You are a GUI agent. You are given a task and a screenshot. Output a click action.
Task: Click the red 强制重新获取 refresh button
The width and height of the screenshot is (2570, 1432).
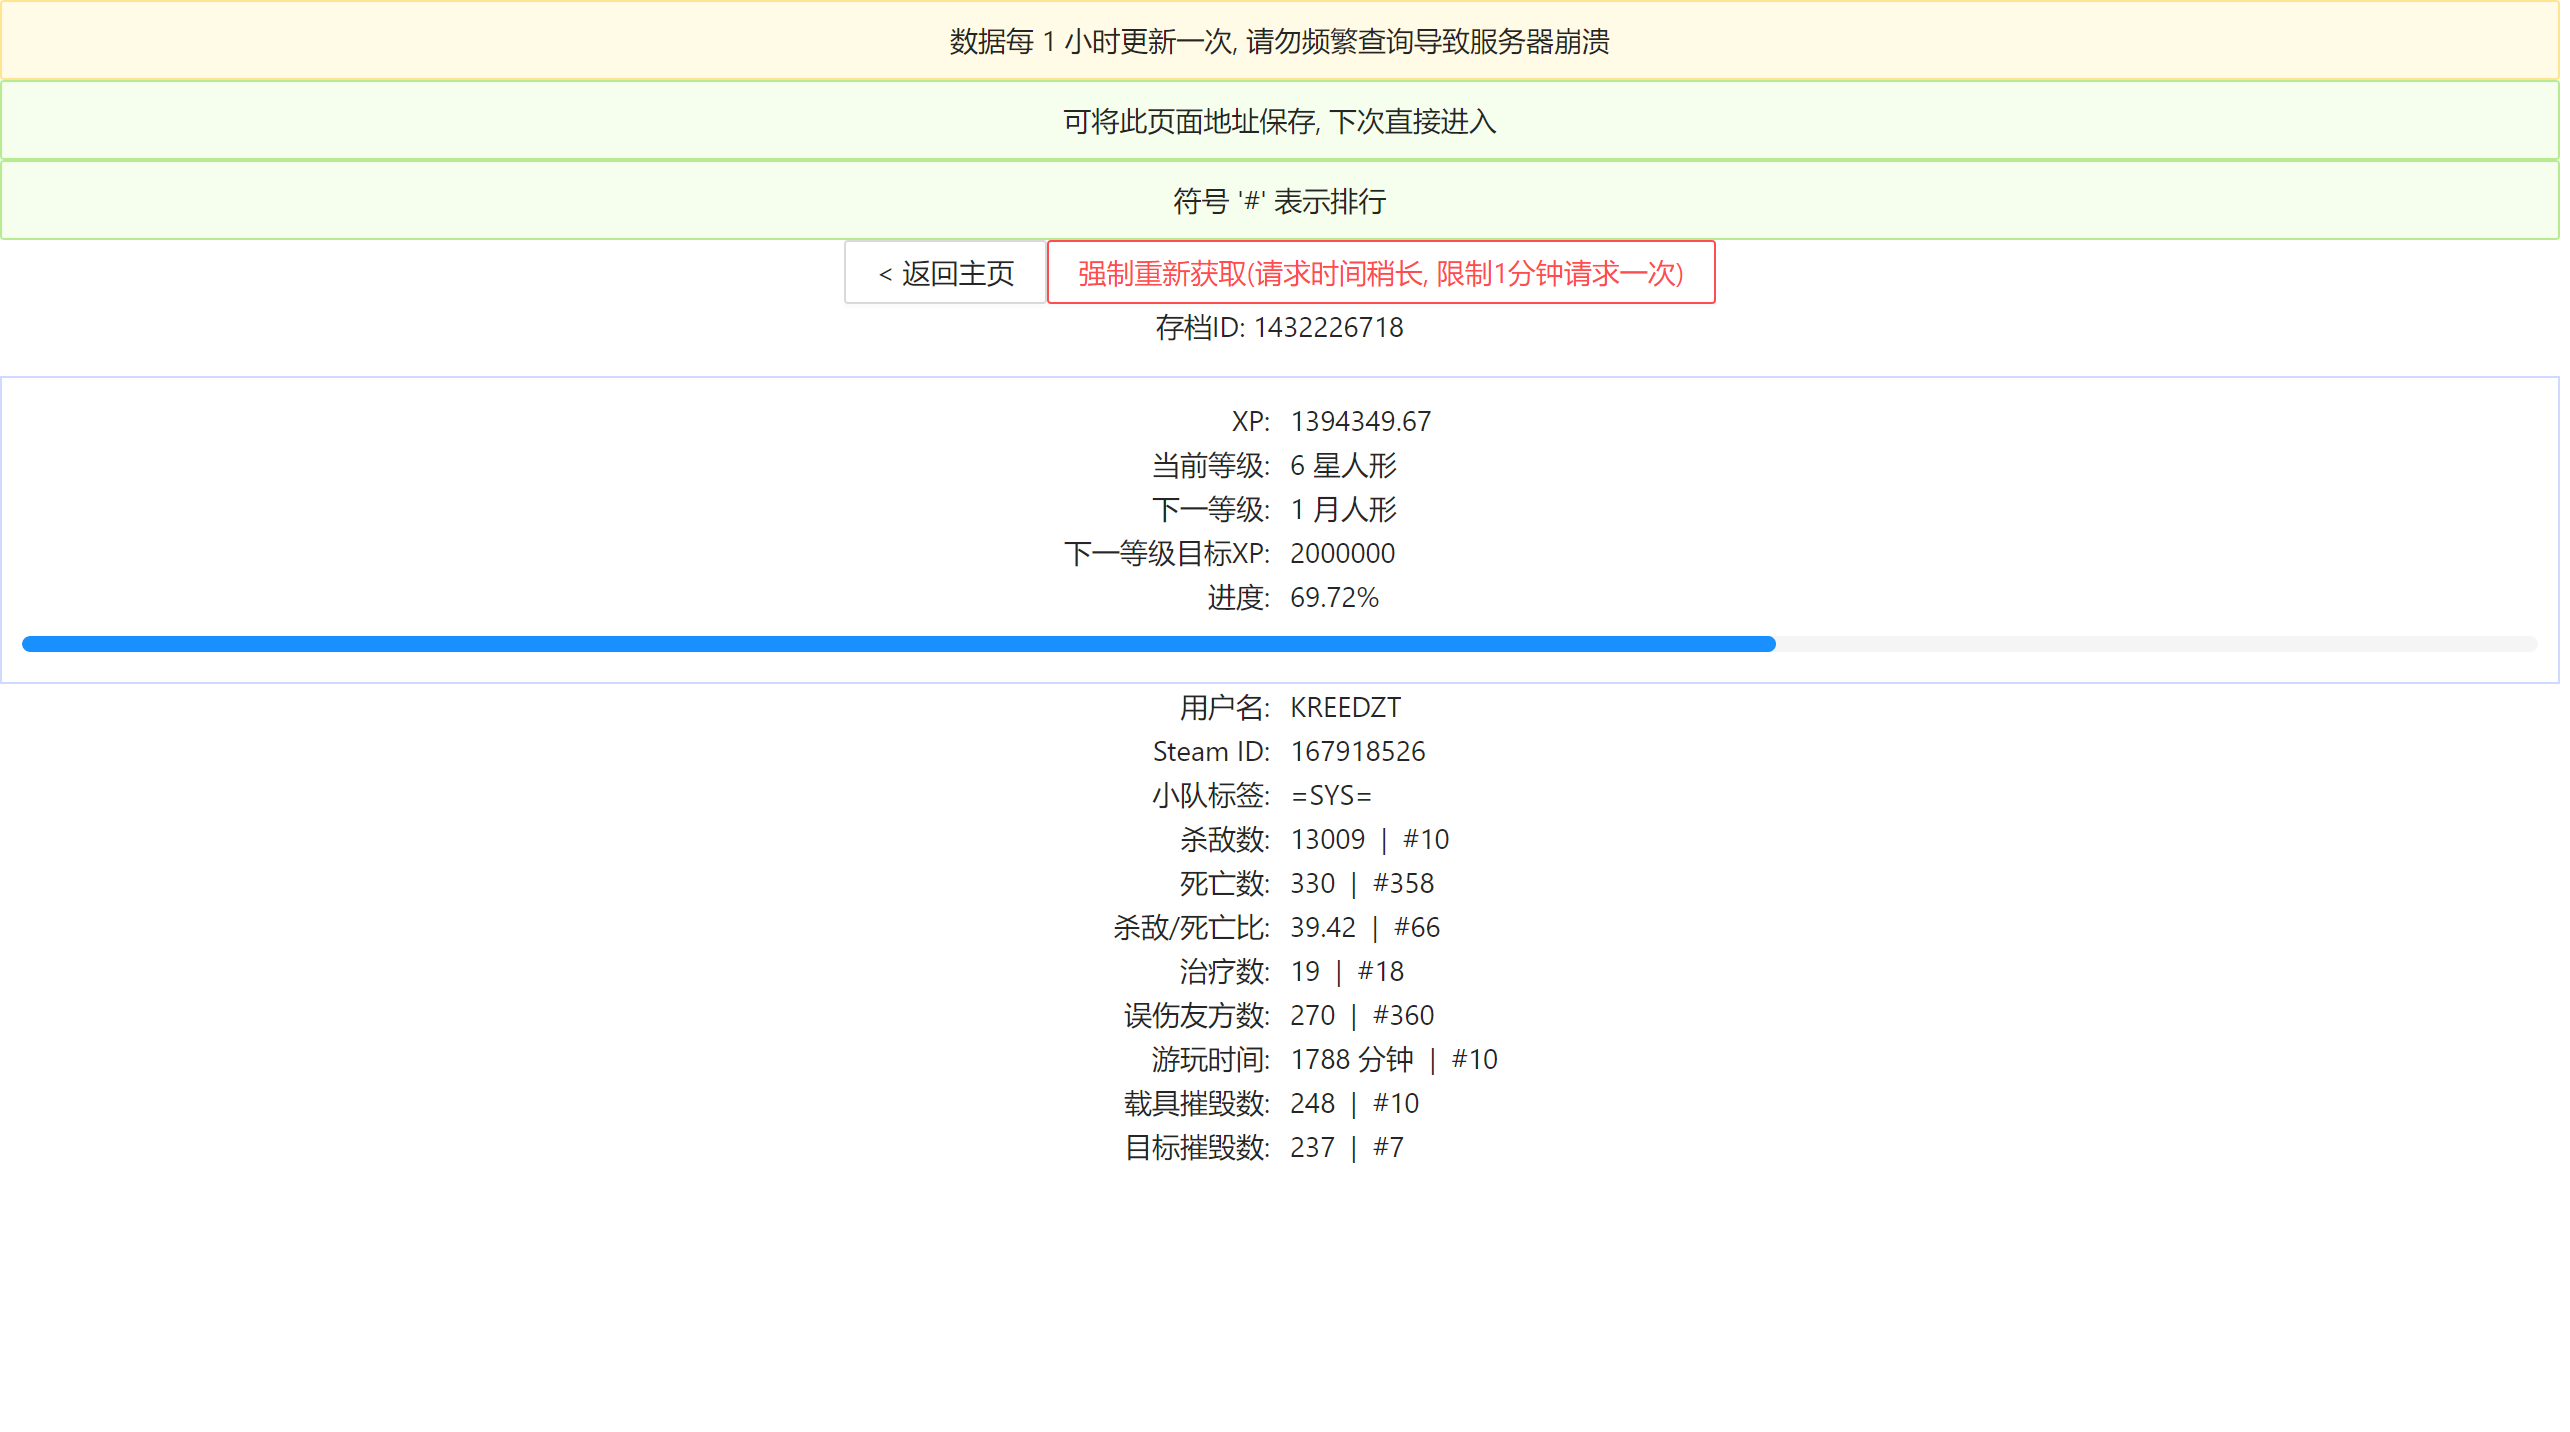pyautogui.click(x=1379, y=273)
